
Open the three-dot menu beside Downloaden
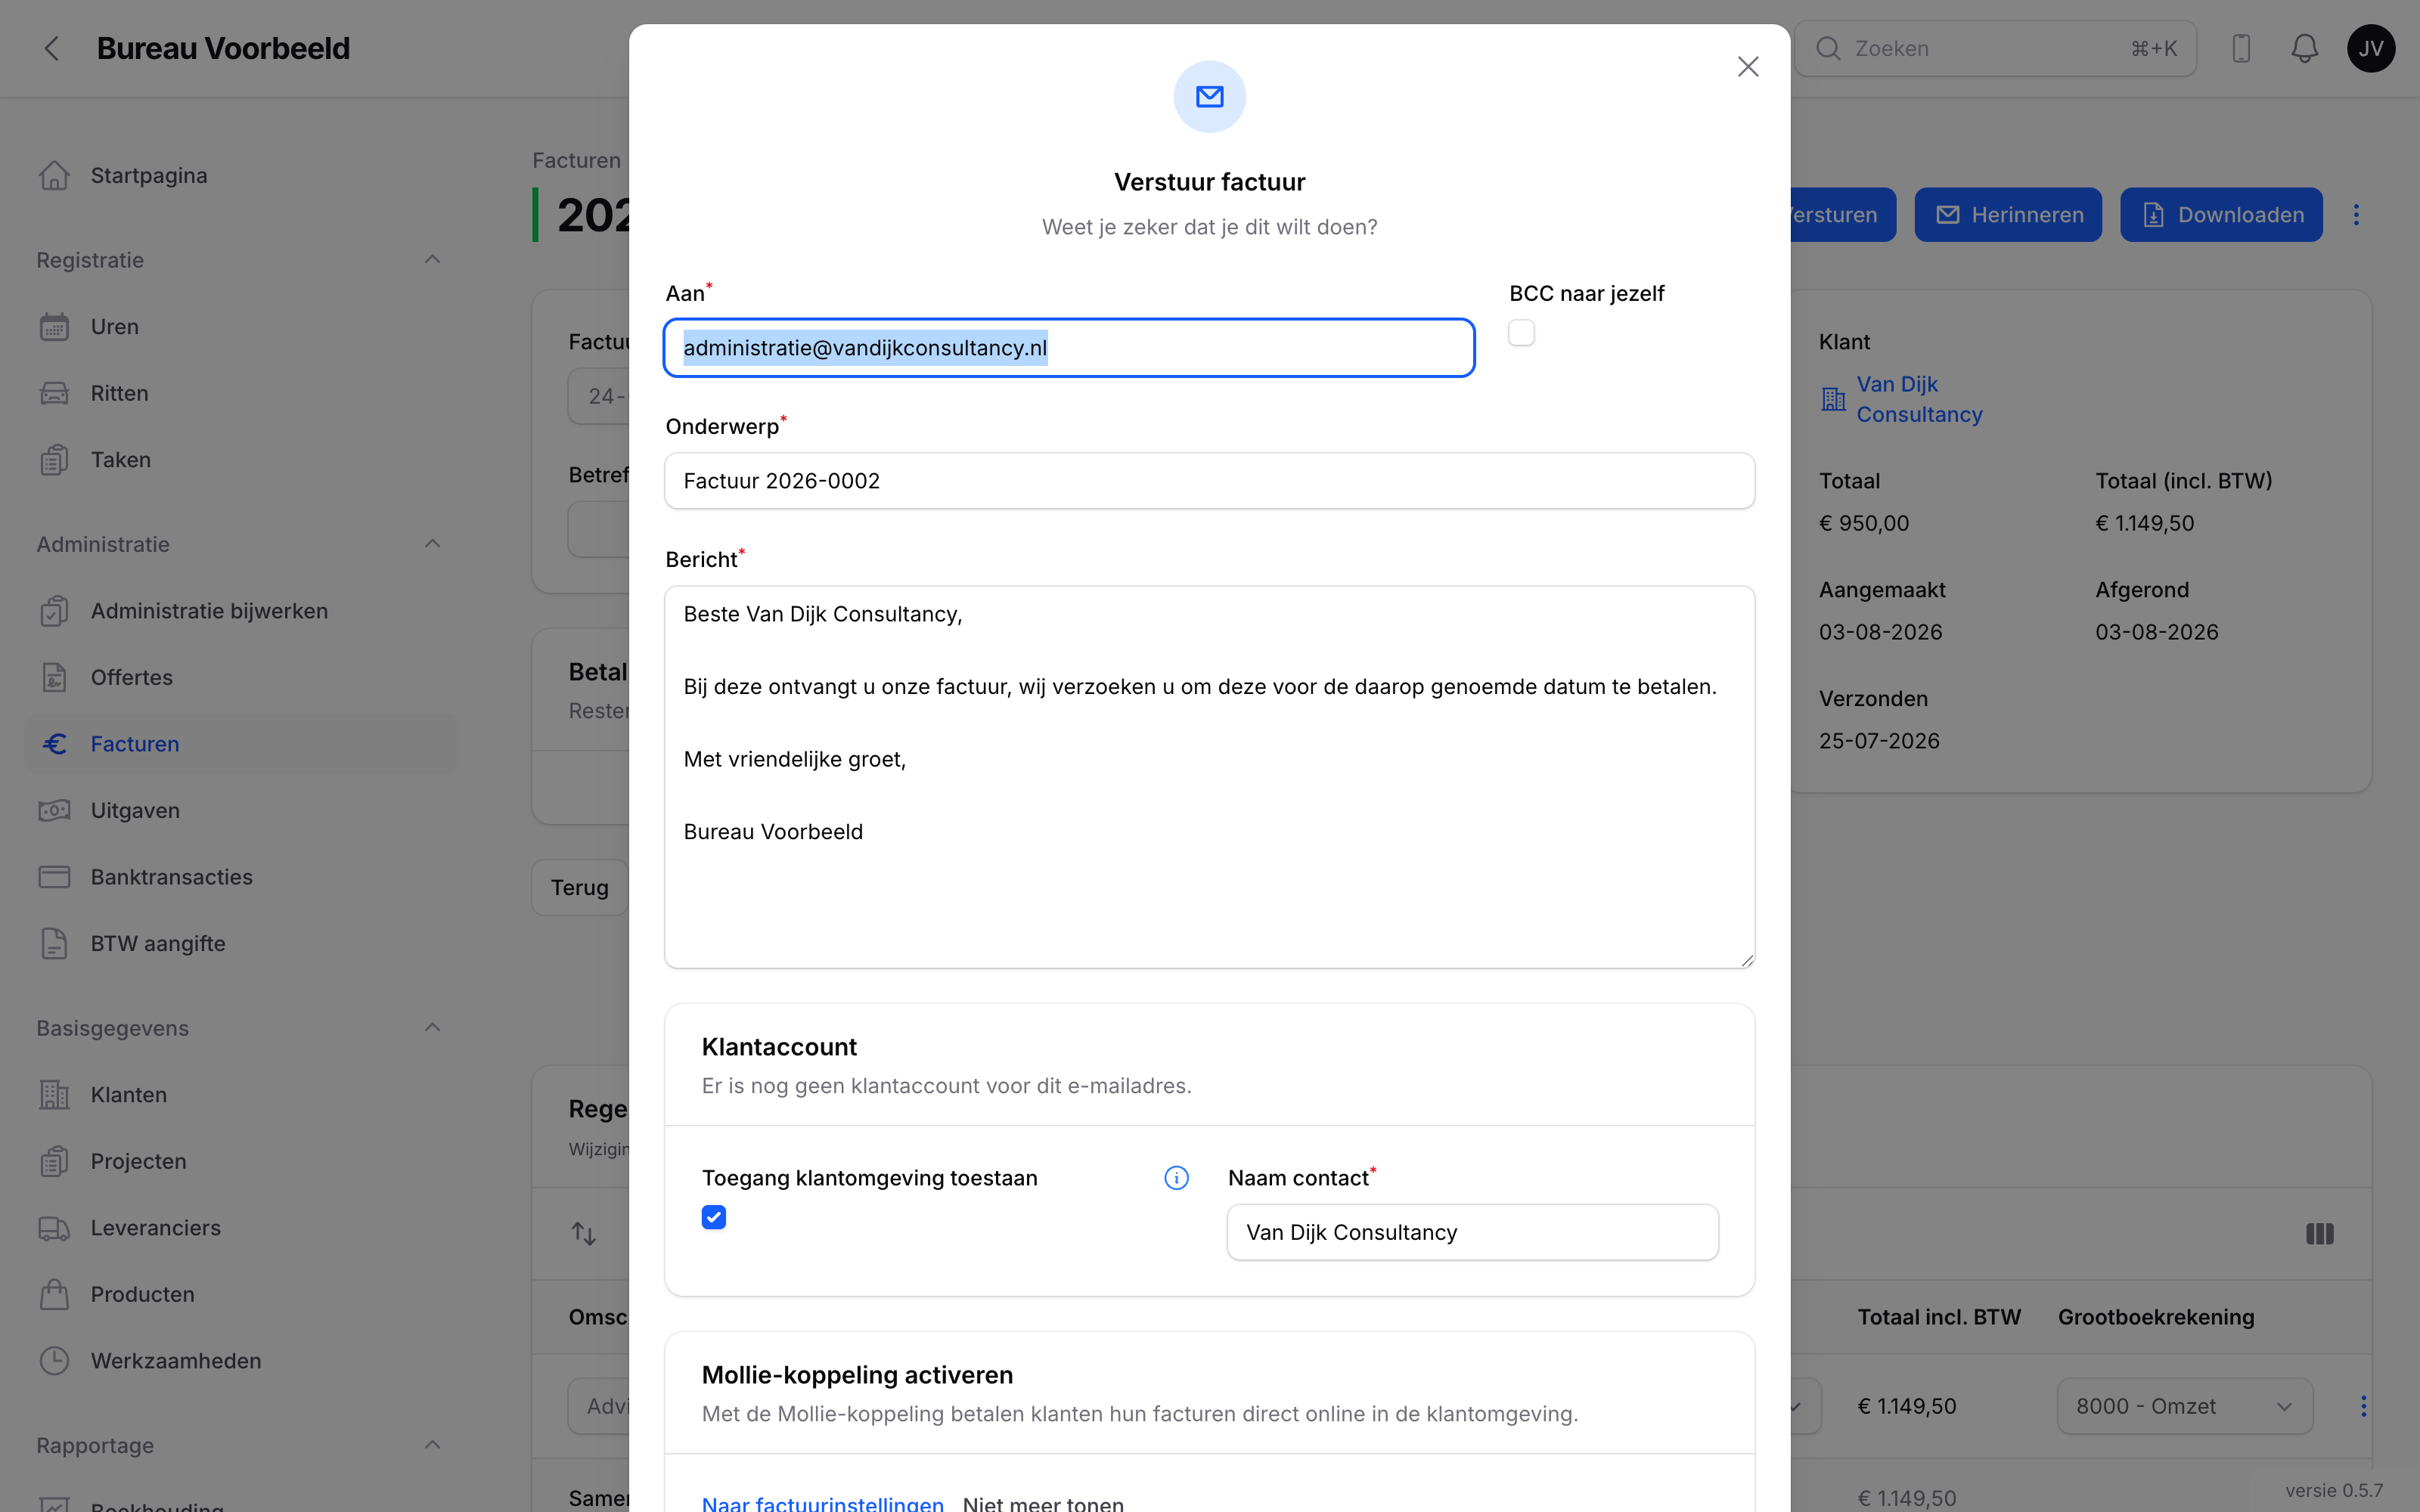pyautogui.click(x=2356, y=215)
